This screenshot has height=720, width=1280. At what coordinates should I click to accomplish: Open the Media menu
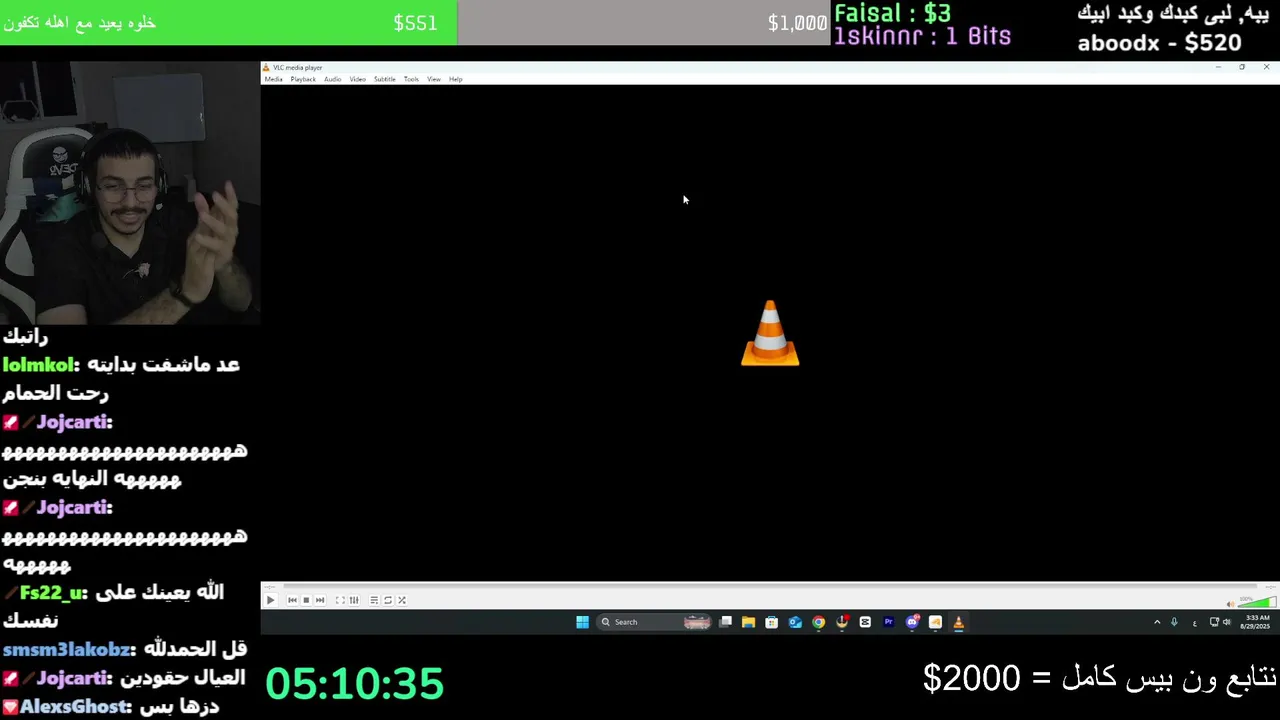pos(273,79)
